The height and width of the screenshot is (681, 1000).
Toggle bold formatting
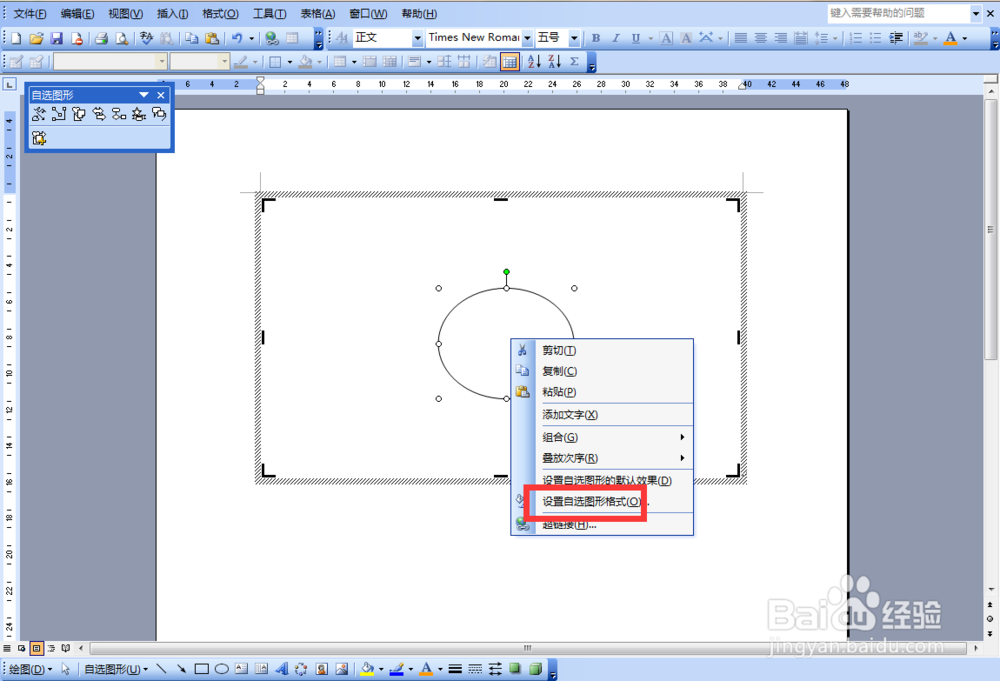click(595, 37)
